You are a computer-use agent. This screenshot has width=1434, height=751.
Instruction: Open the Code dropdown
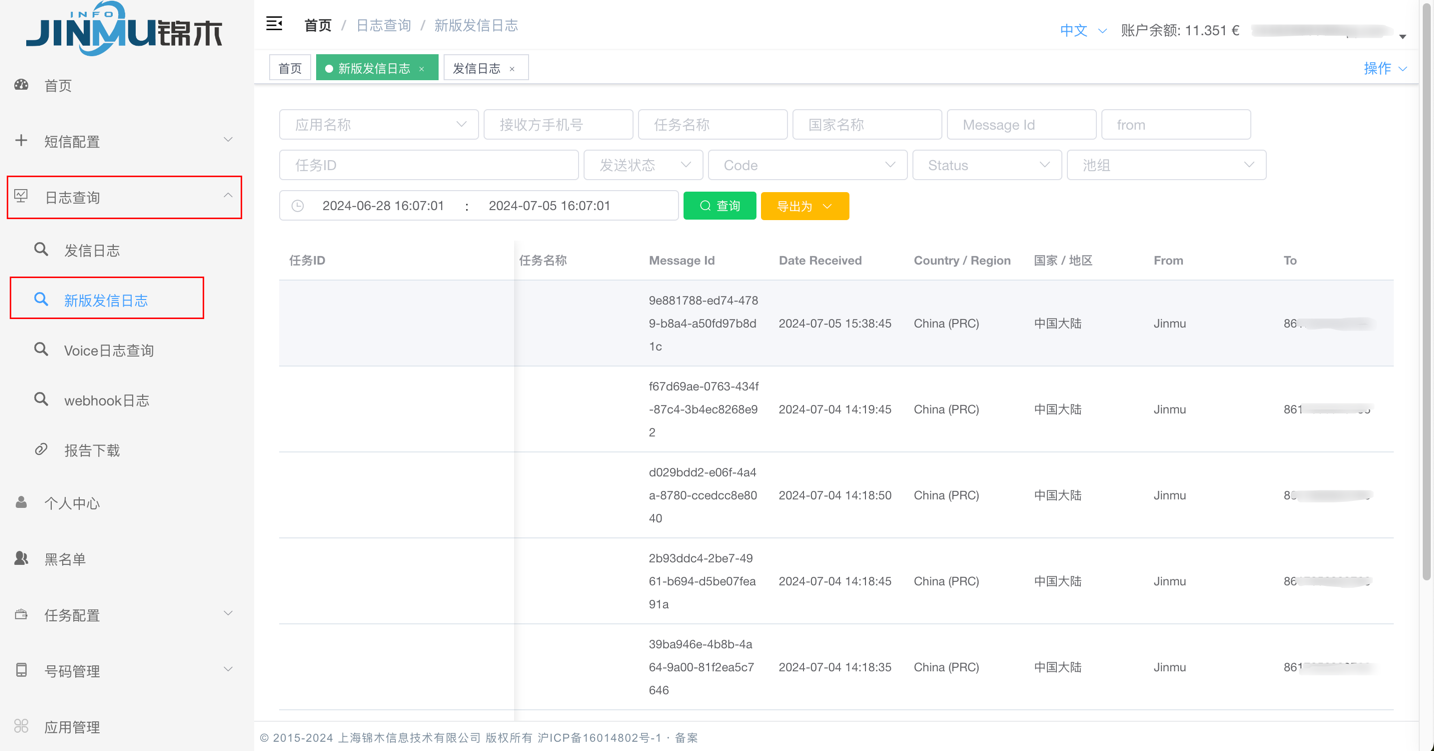[808, 165]
